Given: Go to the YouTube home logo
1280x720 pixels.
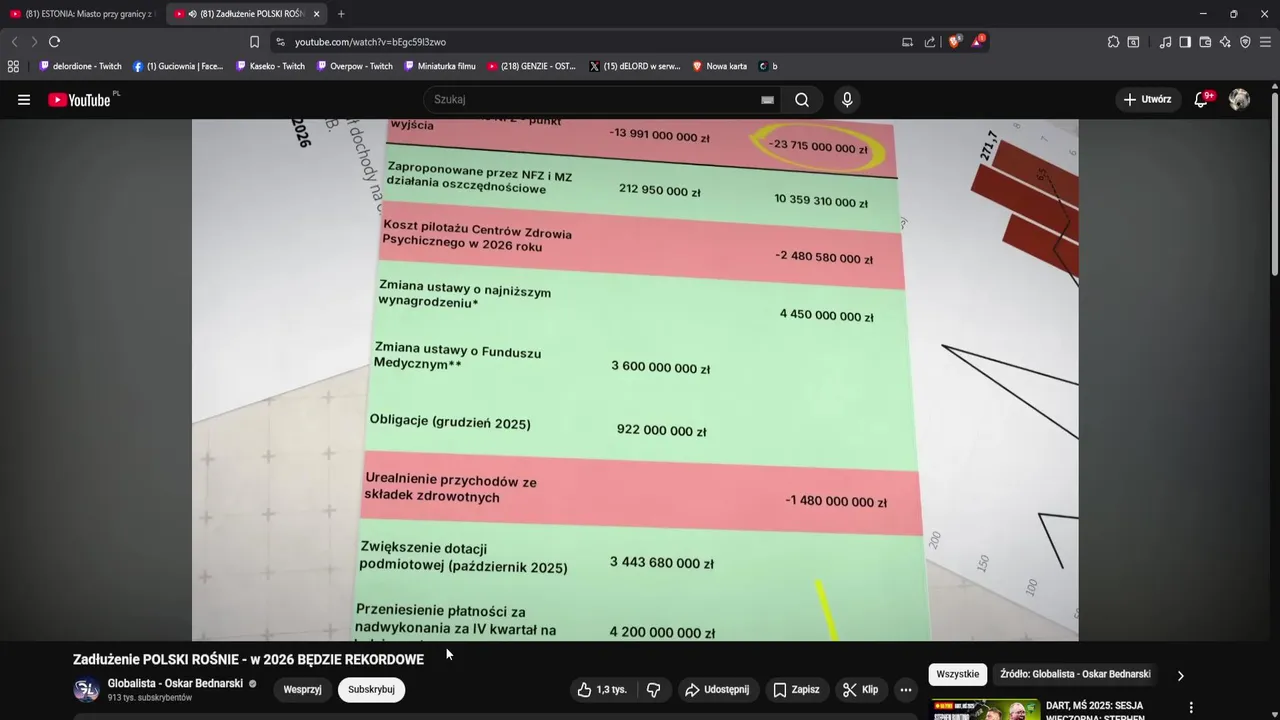Looking at the screenshot, I should pyautogui.click(x=79, y=99).
